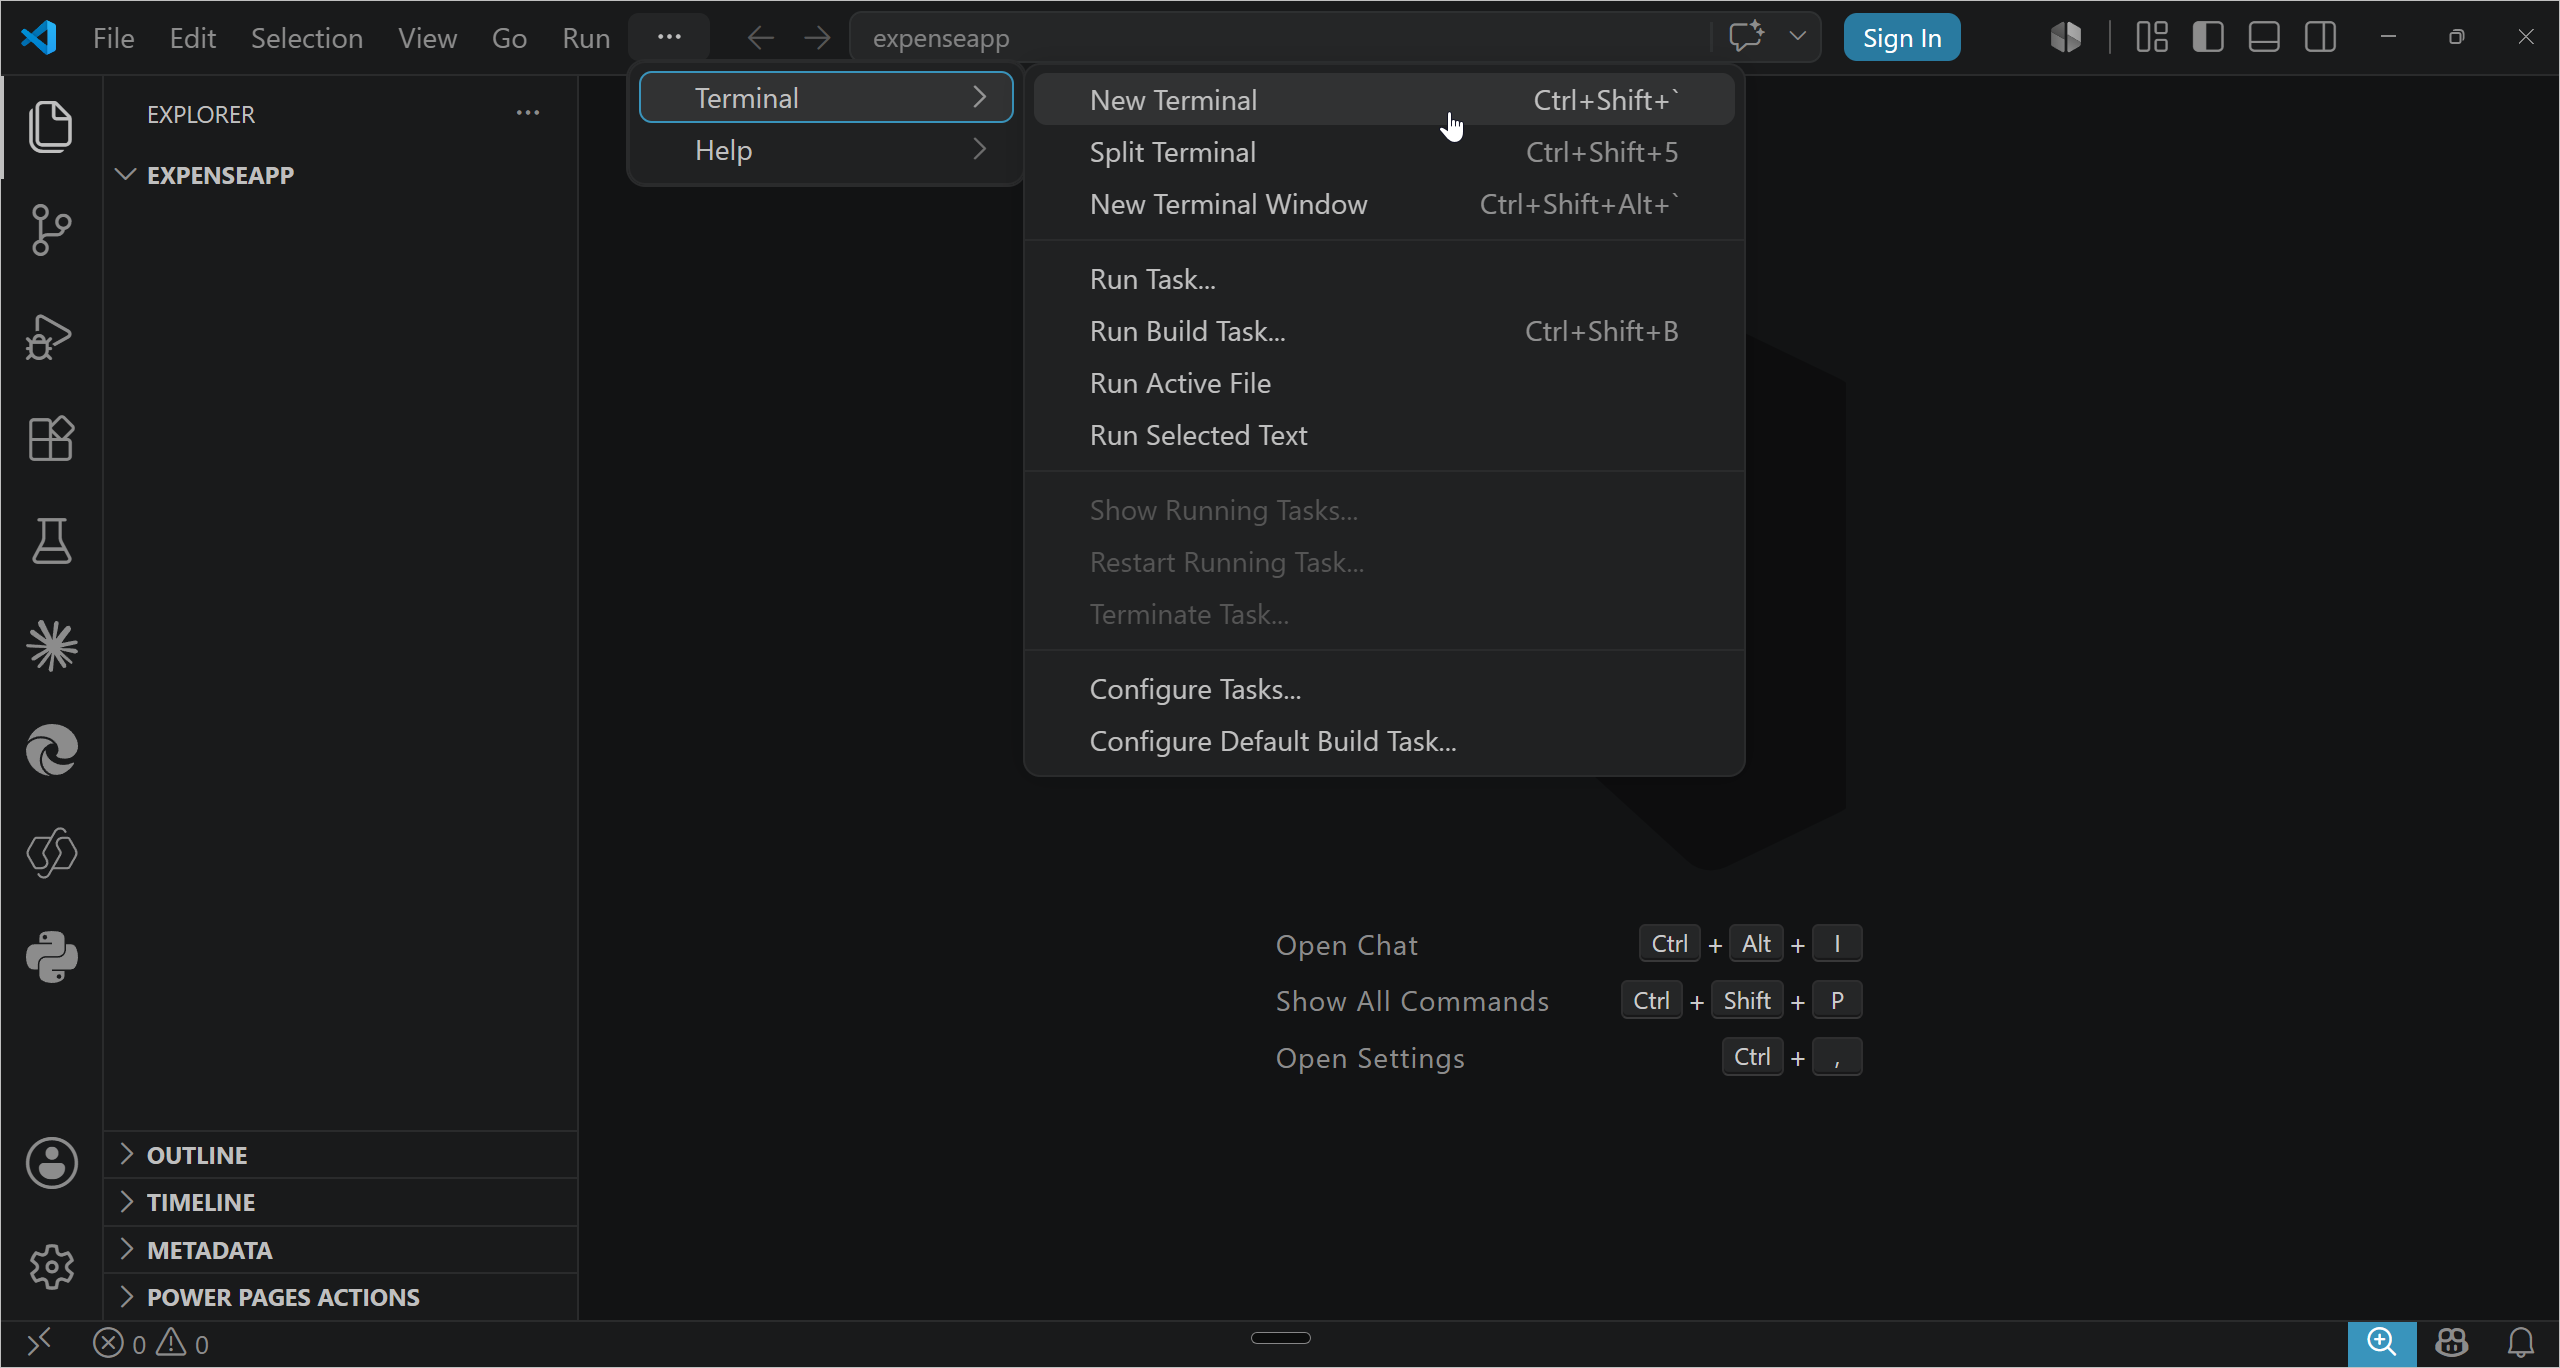This screenshot has width=2560, height=1368.
Task: Open the File menu
Action: coord(114,38)
